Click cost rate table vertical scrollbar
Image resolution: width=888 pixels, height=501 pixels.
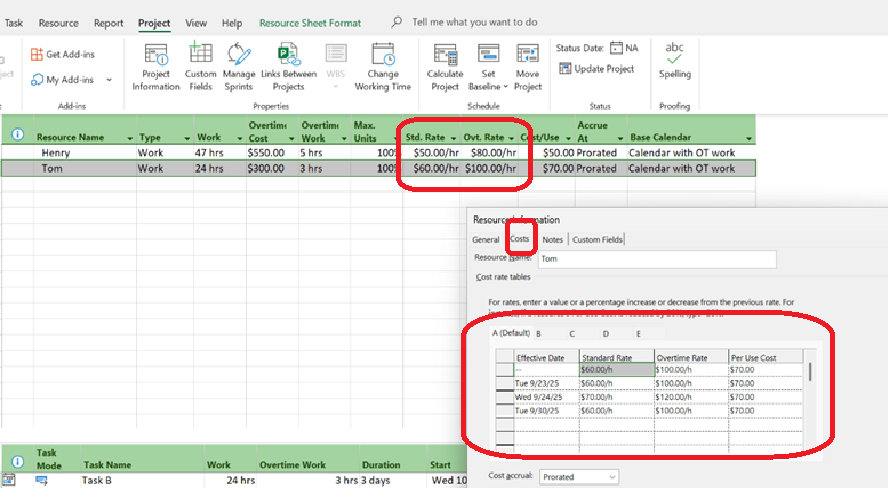click(810, 372)
